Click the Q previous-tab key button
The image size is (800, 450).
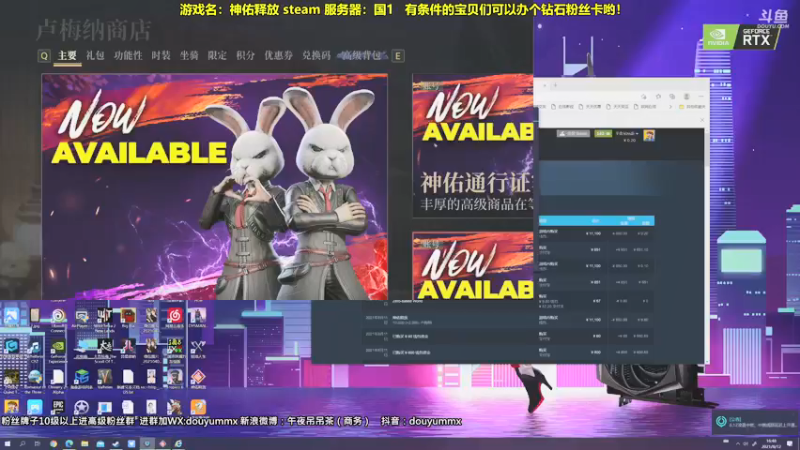[x=44, y=56]
